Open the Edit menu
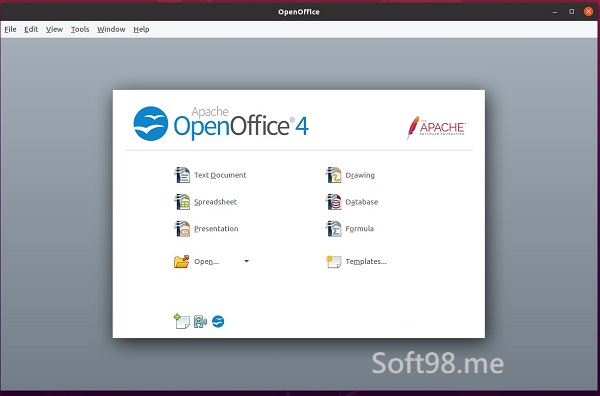 point(31,29)
